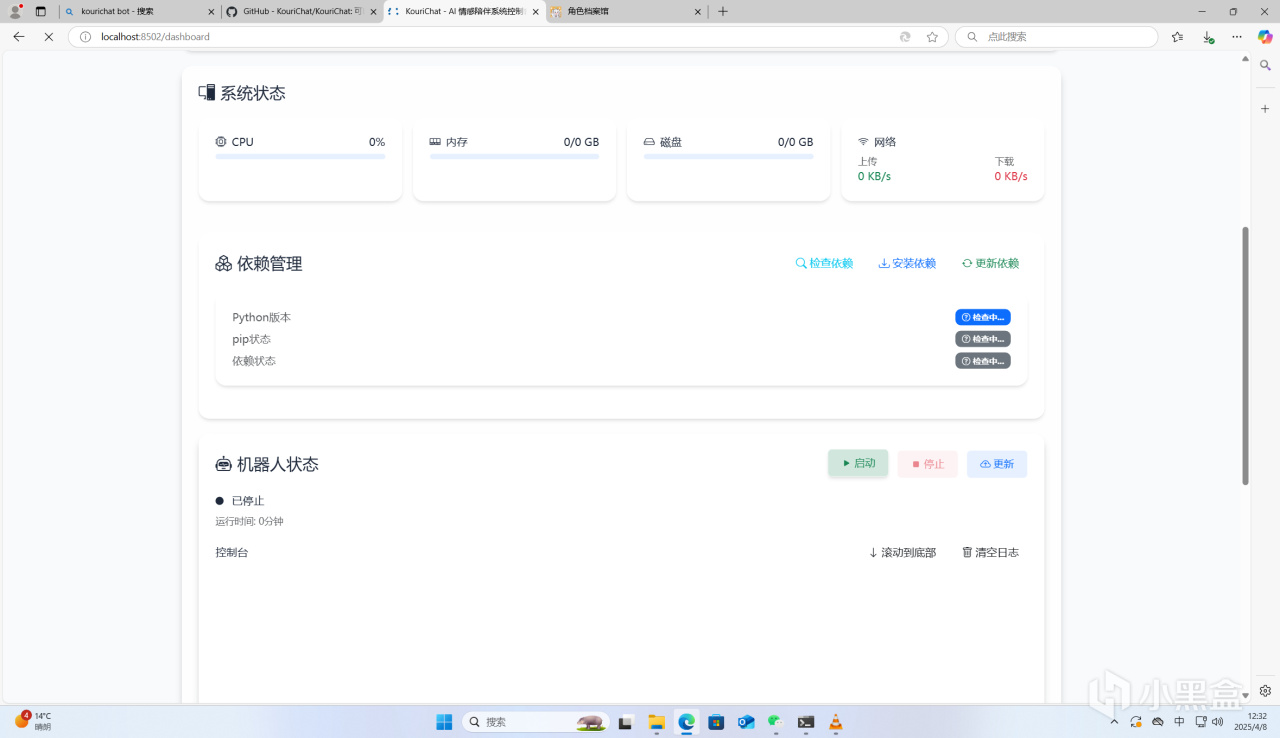Screen dimensions: 1280x738
Task: Click the pip状态 检查中 status badge
Action: click(x=983, y=339)
